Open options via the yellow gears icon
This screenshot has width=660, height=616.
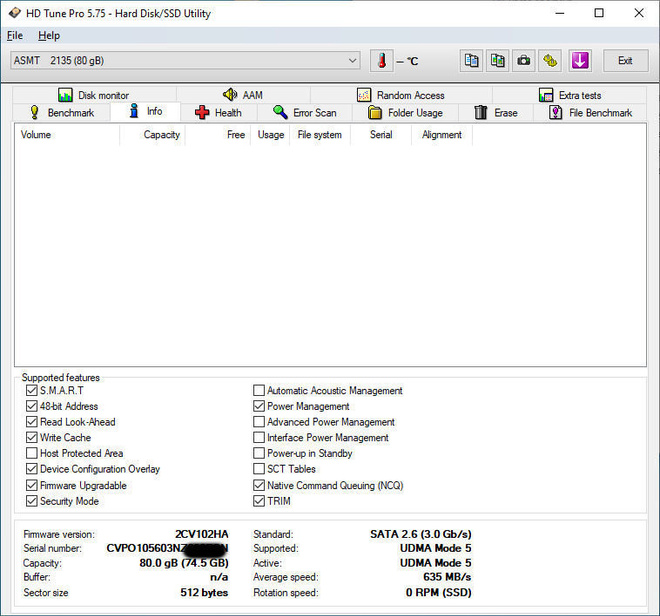(x=550, y=61)
